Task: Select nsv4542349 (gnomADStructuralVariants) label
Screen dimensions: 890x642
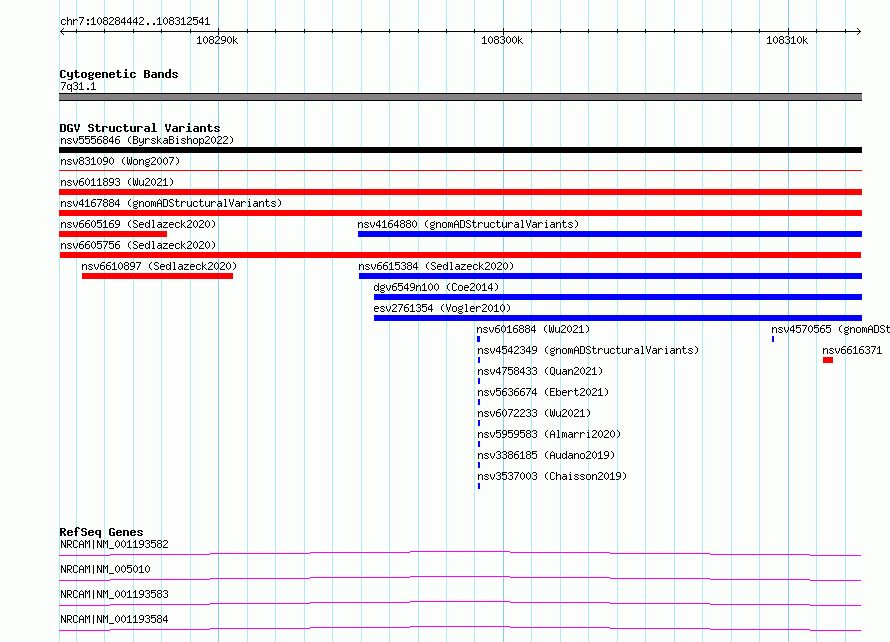Action: click(x=588, y=350)
